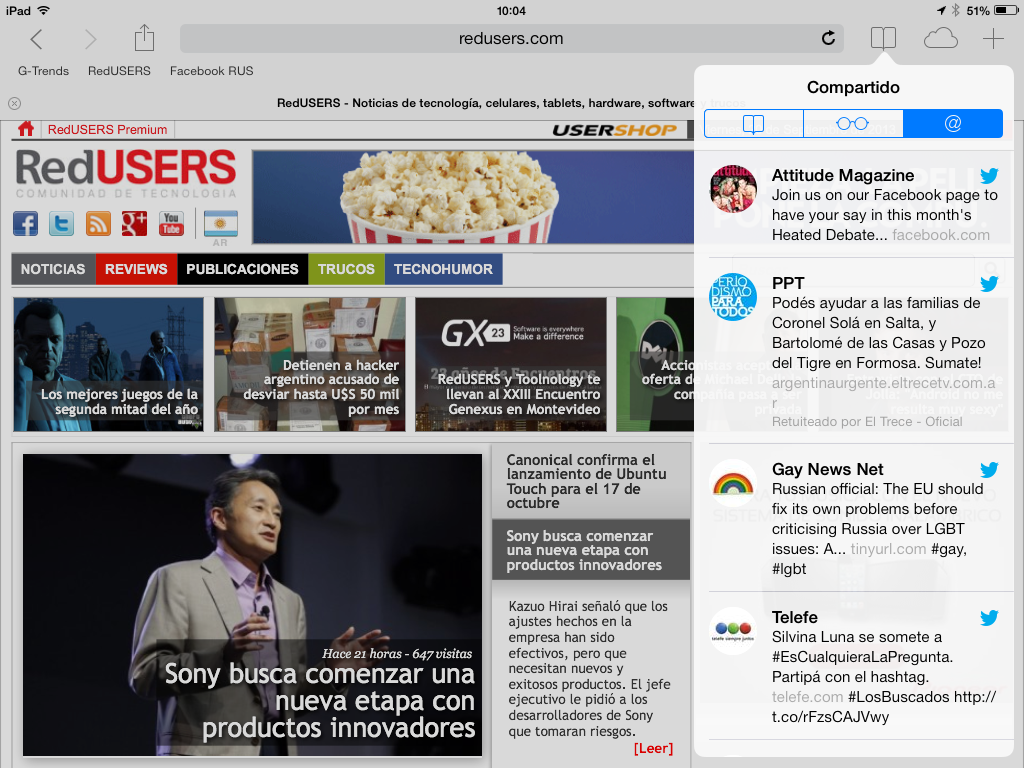Tap the Gay News Net rainbow avatar
Screen dimensions: 1024x768
(x=733, y=483)
